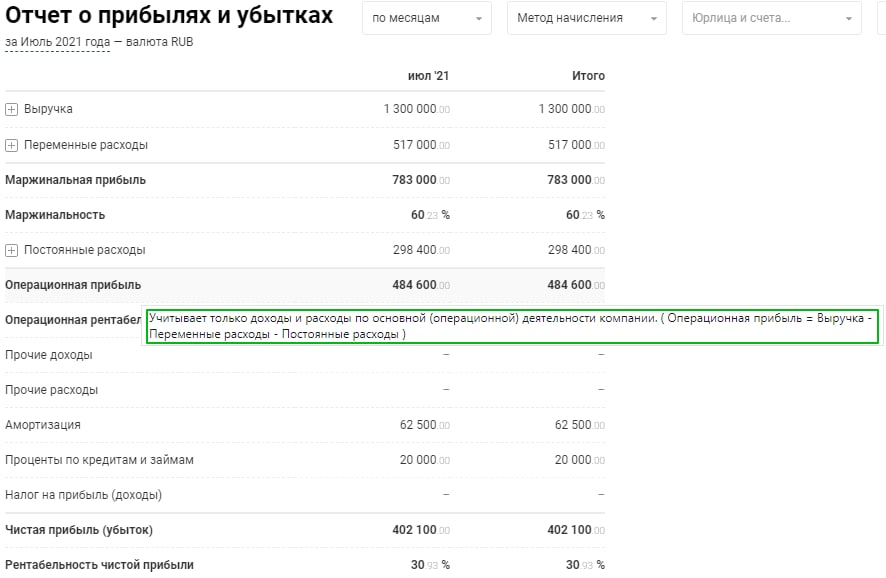
Task: Click the по месяцам dropdown arrow
Action: 479,18
